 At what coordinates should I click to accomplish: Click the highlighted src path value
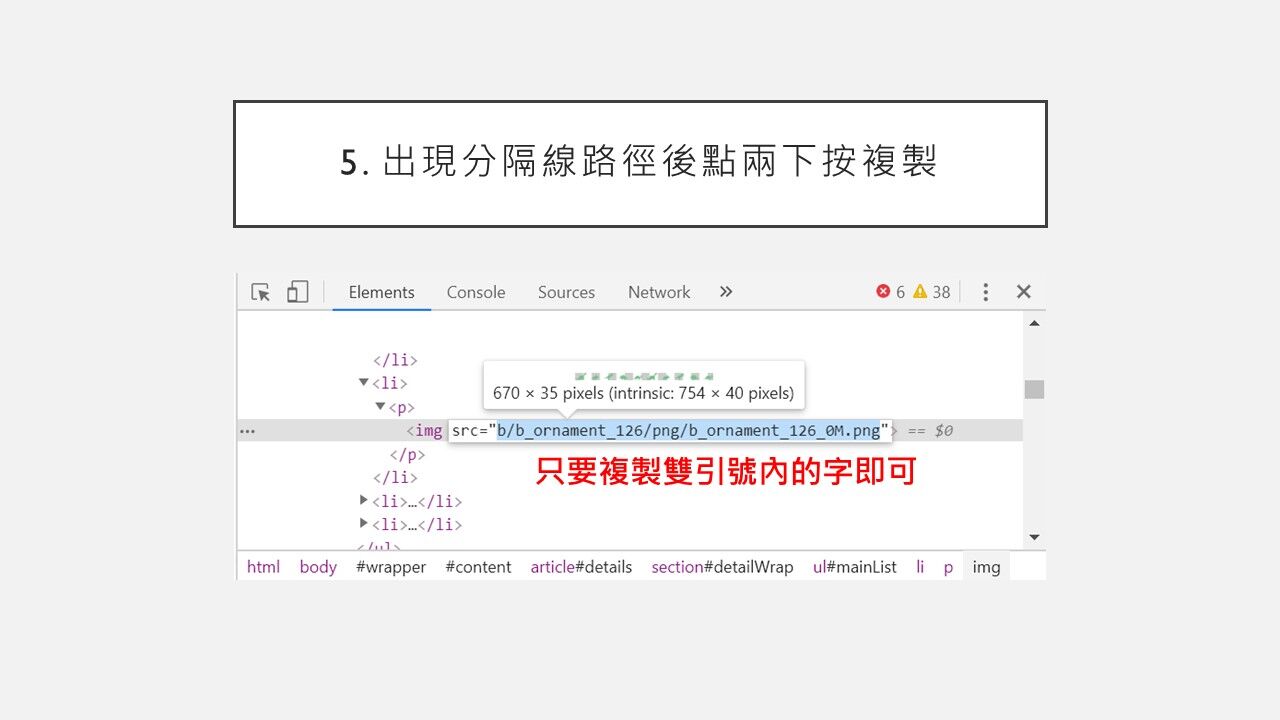pyautogui.click(x=689, y=430)
